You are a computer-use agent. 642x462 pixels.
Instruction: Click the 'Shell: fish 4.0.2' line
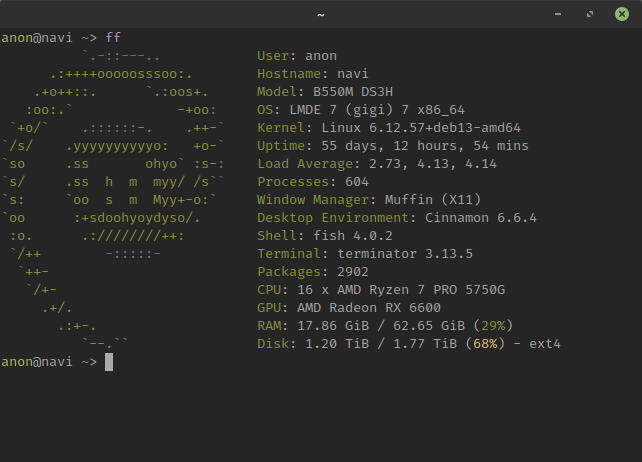click(x=325, y=236)
